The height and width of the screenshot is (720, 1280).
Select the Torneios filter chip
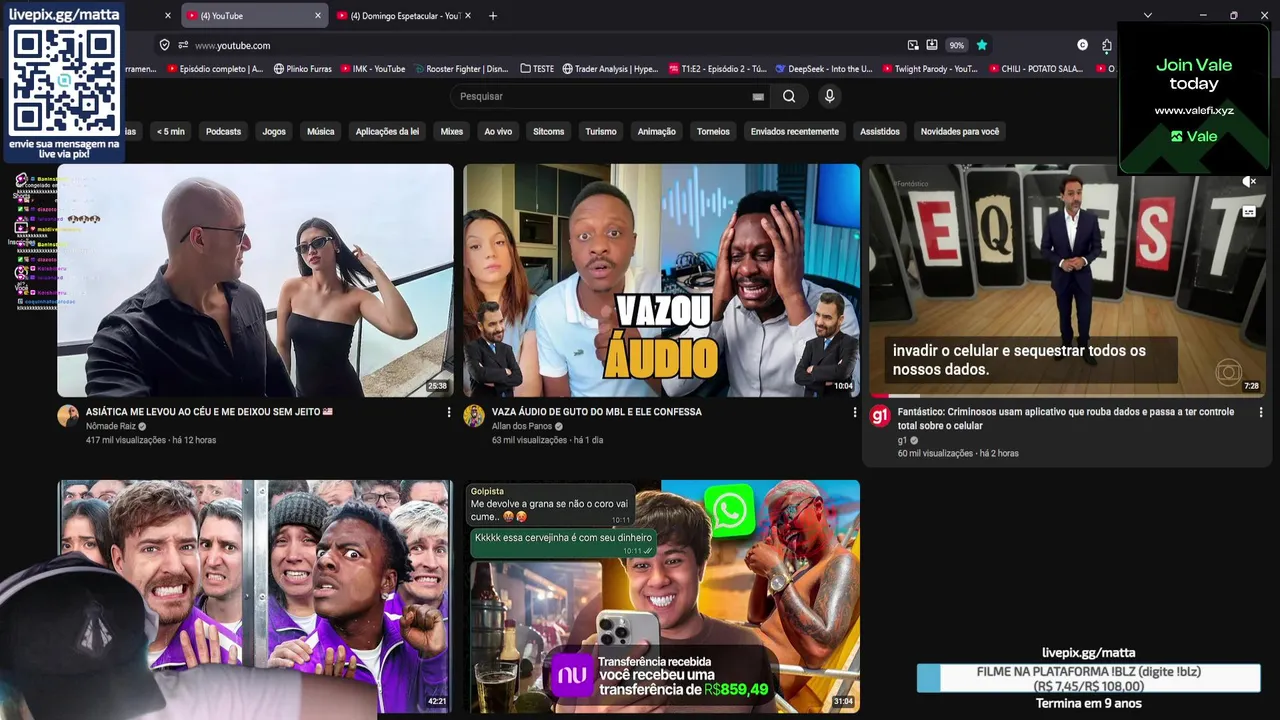(x=714, y=131)
